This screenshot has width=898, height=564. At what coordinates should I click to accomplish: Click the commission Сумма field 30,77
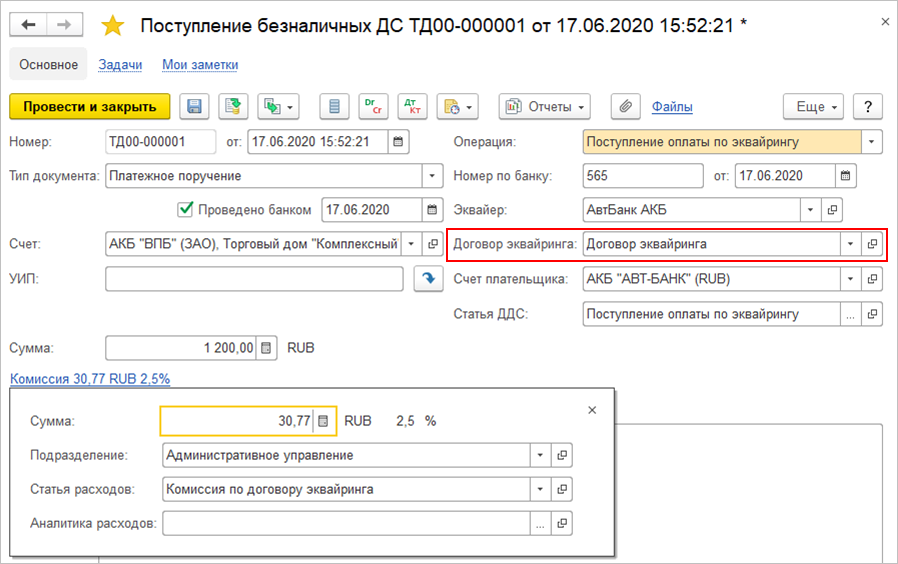[x=237, y=421]
